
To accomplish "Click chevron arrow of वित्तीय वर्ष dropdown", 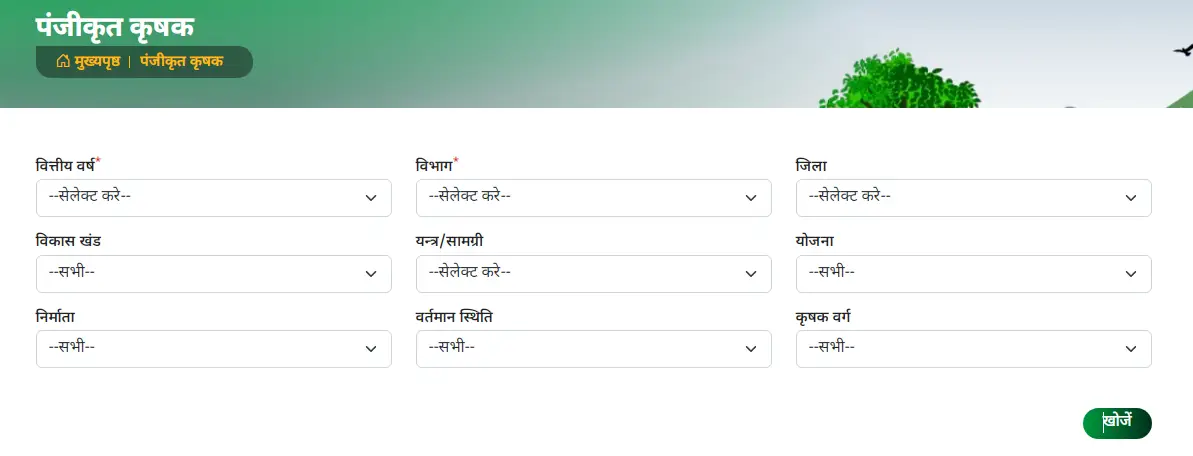I will (x=371, y=198).
